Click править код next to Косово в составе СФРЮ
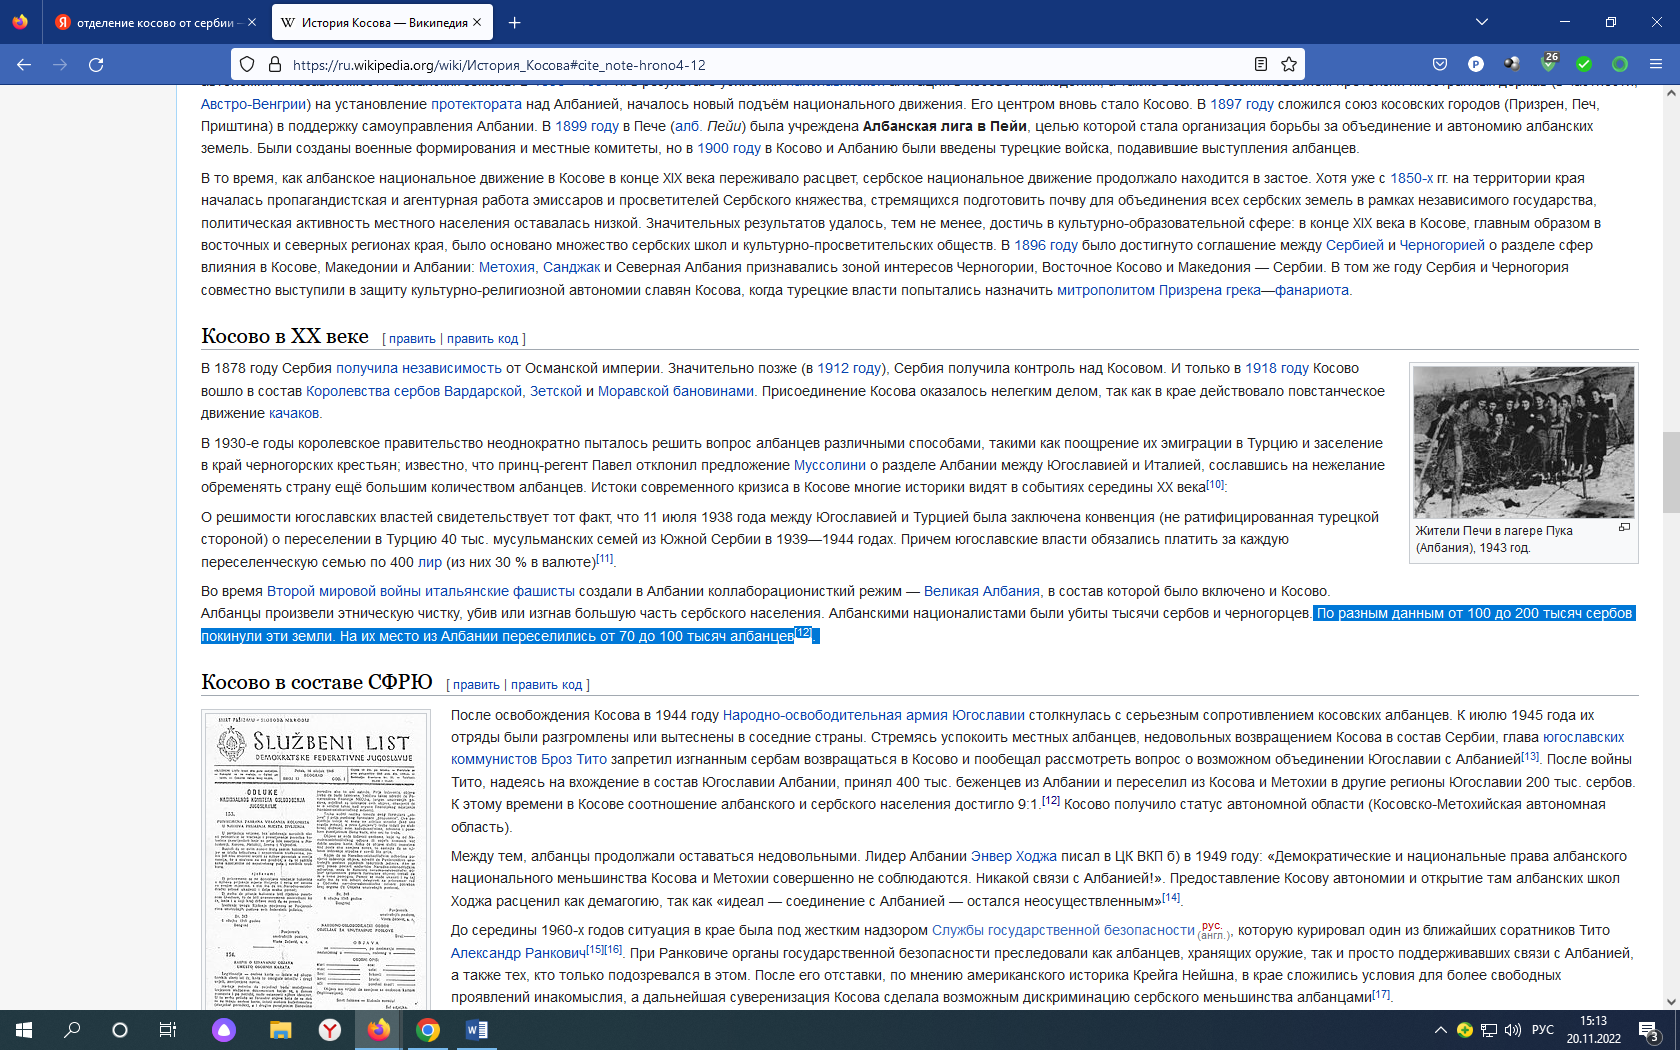1680x1050 pixels. click(546, 685)
